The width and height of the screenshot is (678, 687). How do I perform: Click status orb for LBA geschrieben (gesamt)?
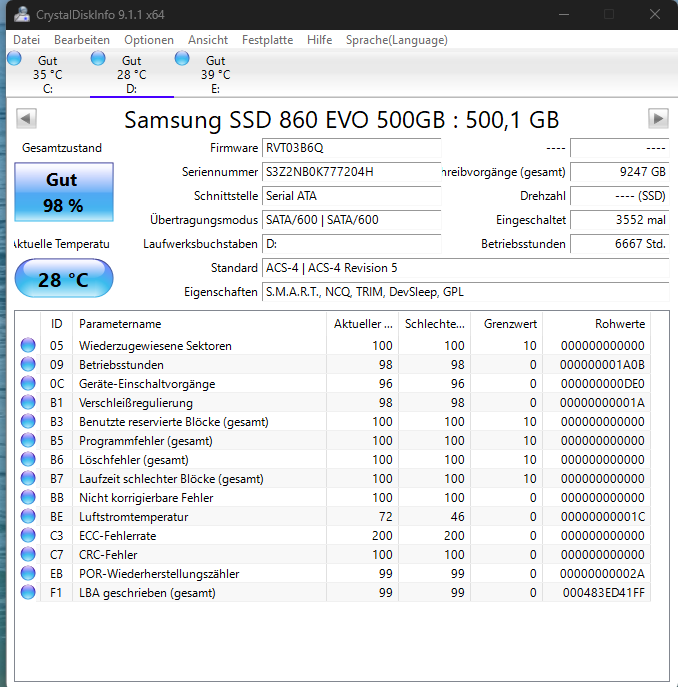click(28, 592)
